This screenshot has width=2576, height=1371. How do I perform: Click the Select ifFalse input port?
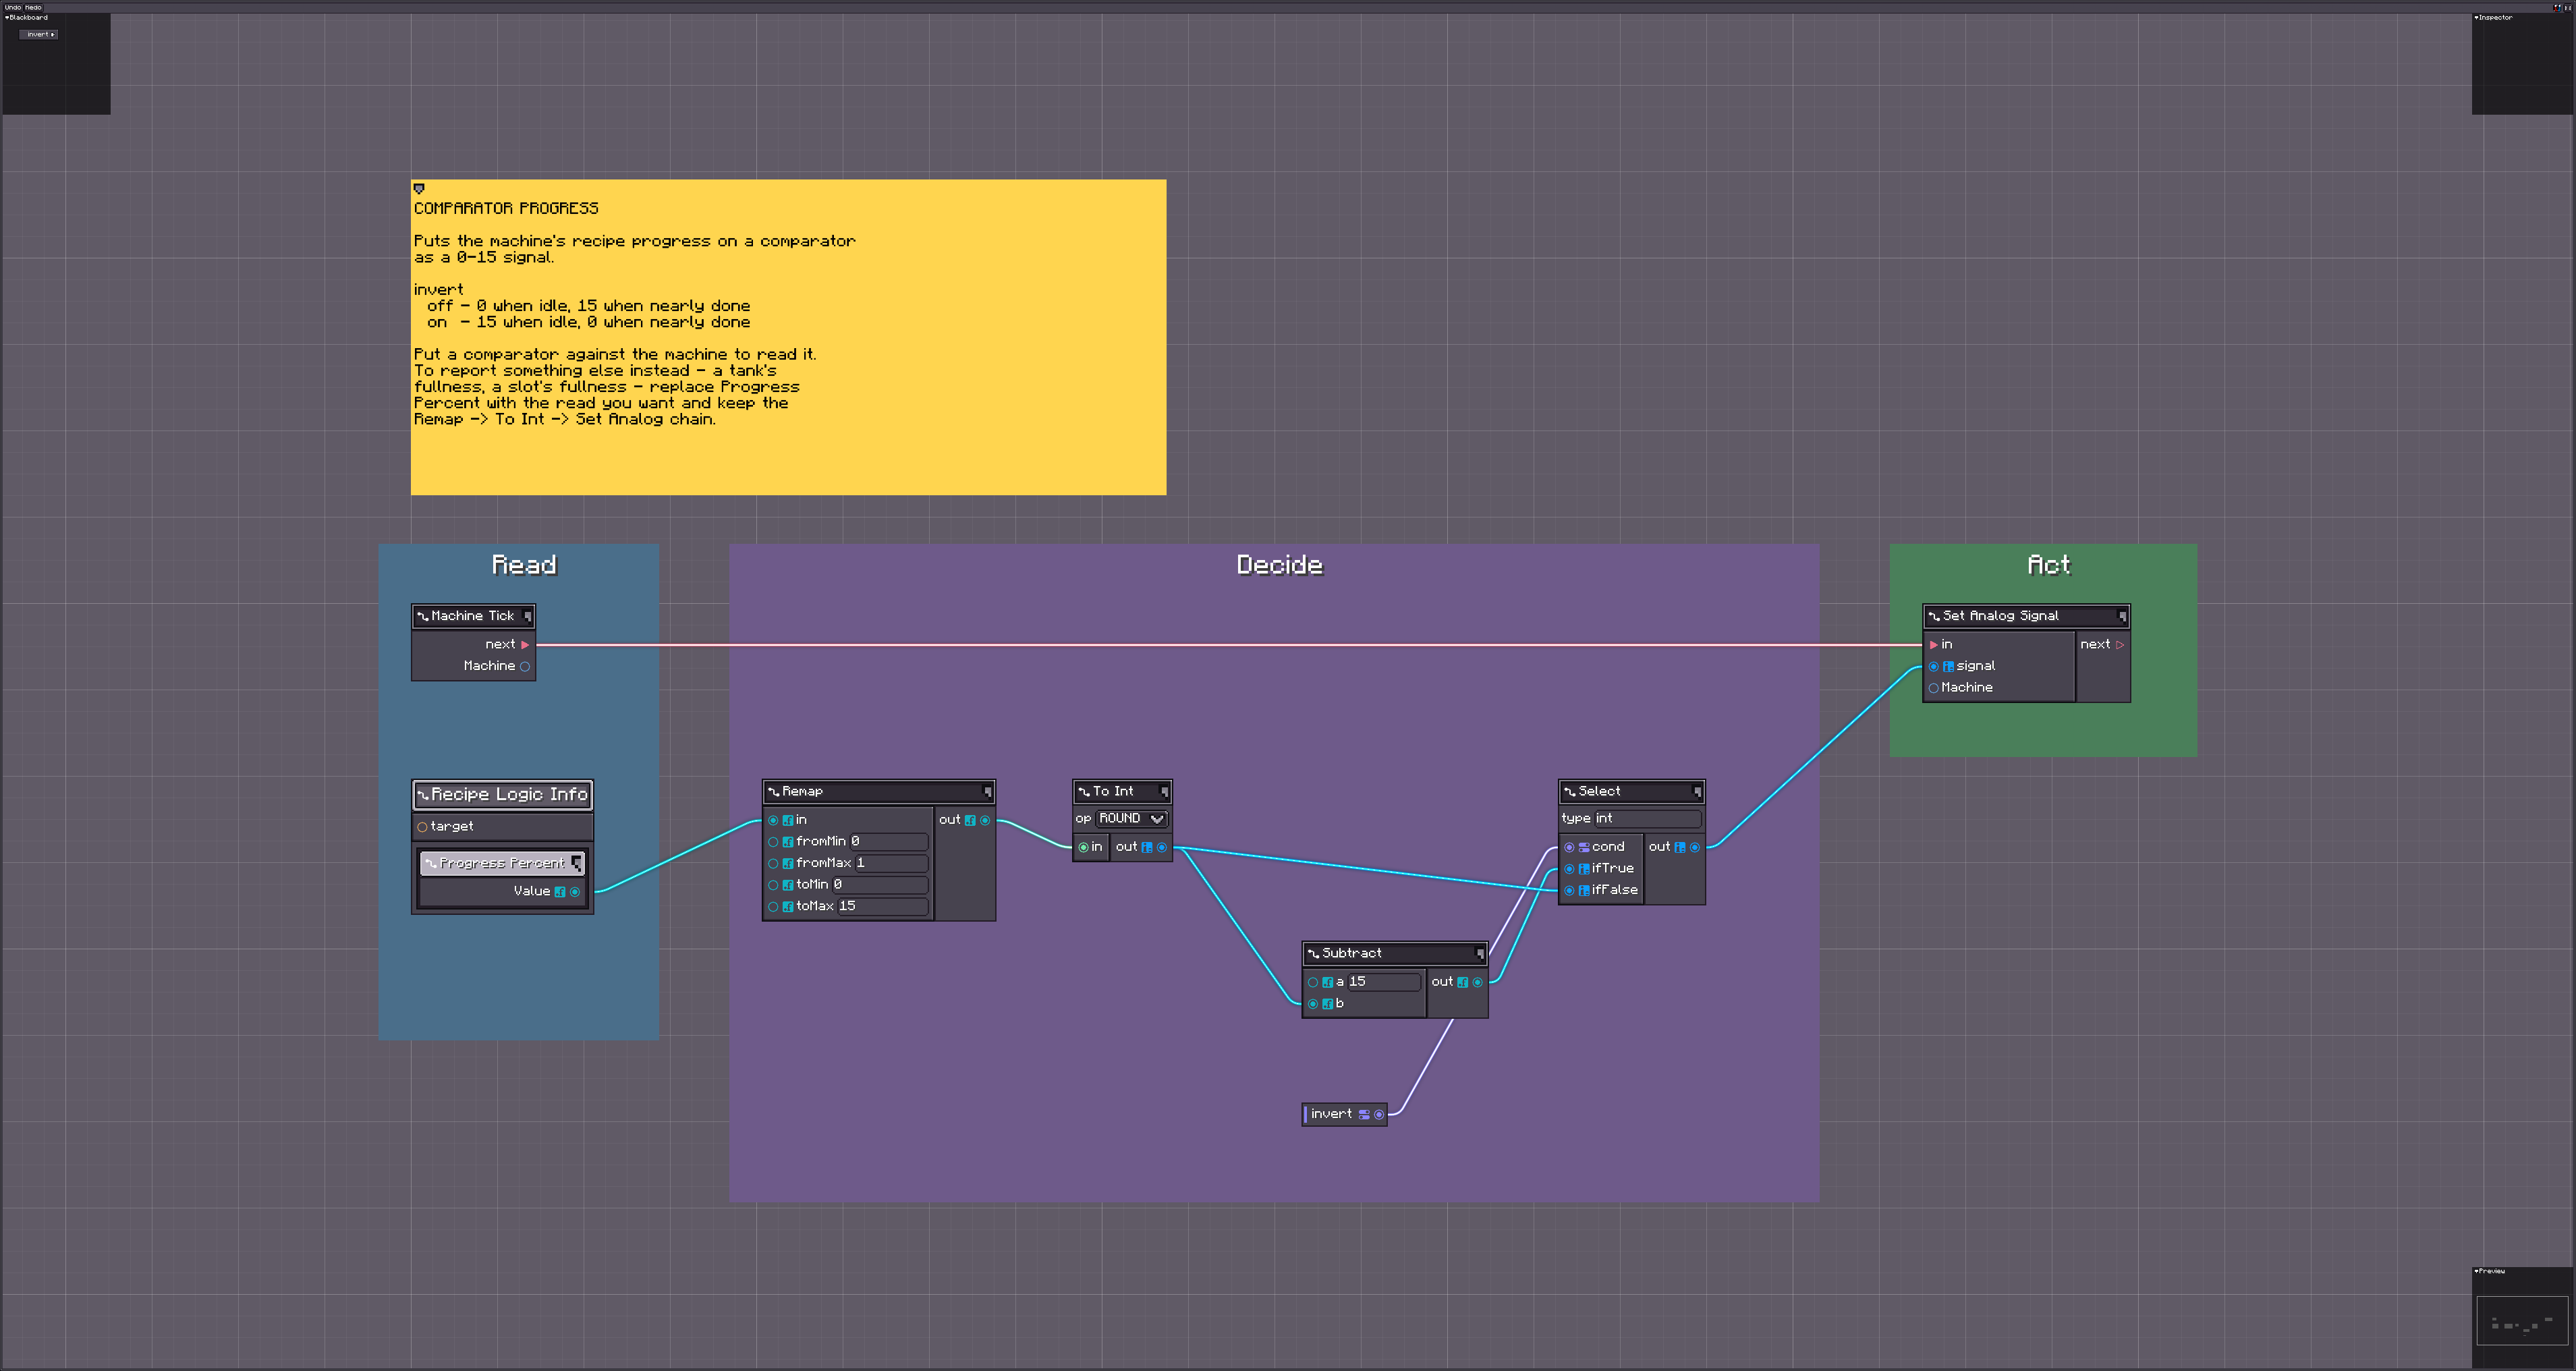point(1569,891)
